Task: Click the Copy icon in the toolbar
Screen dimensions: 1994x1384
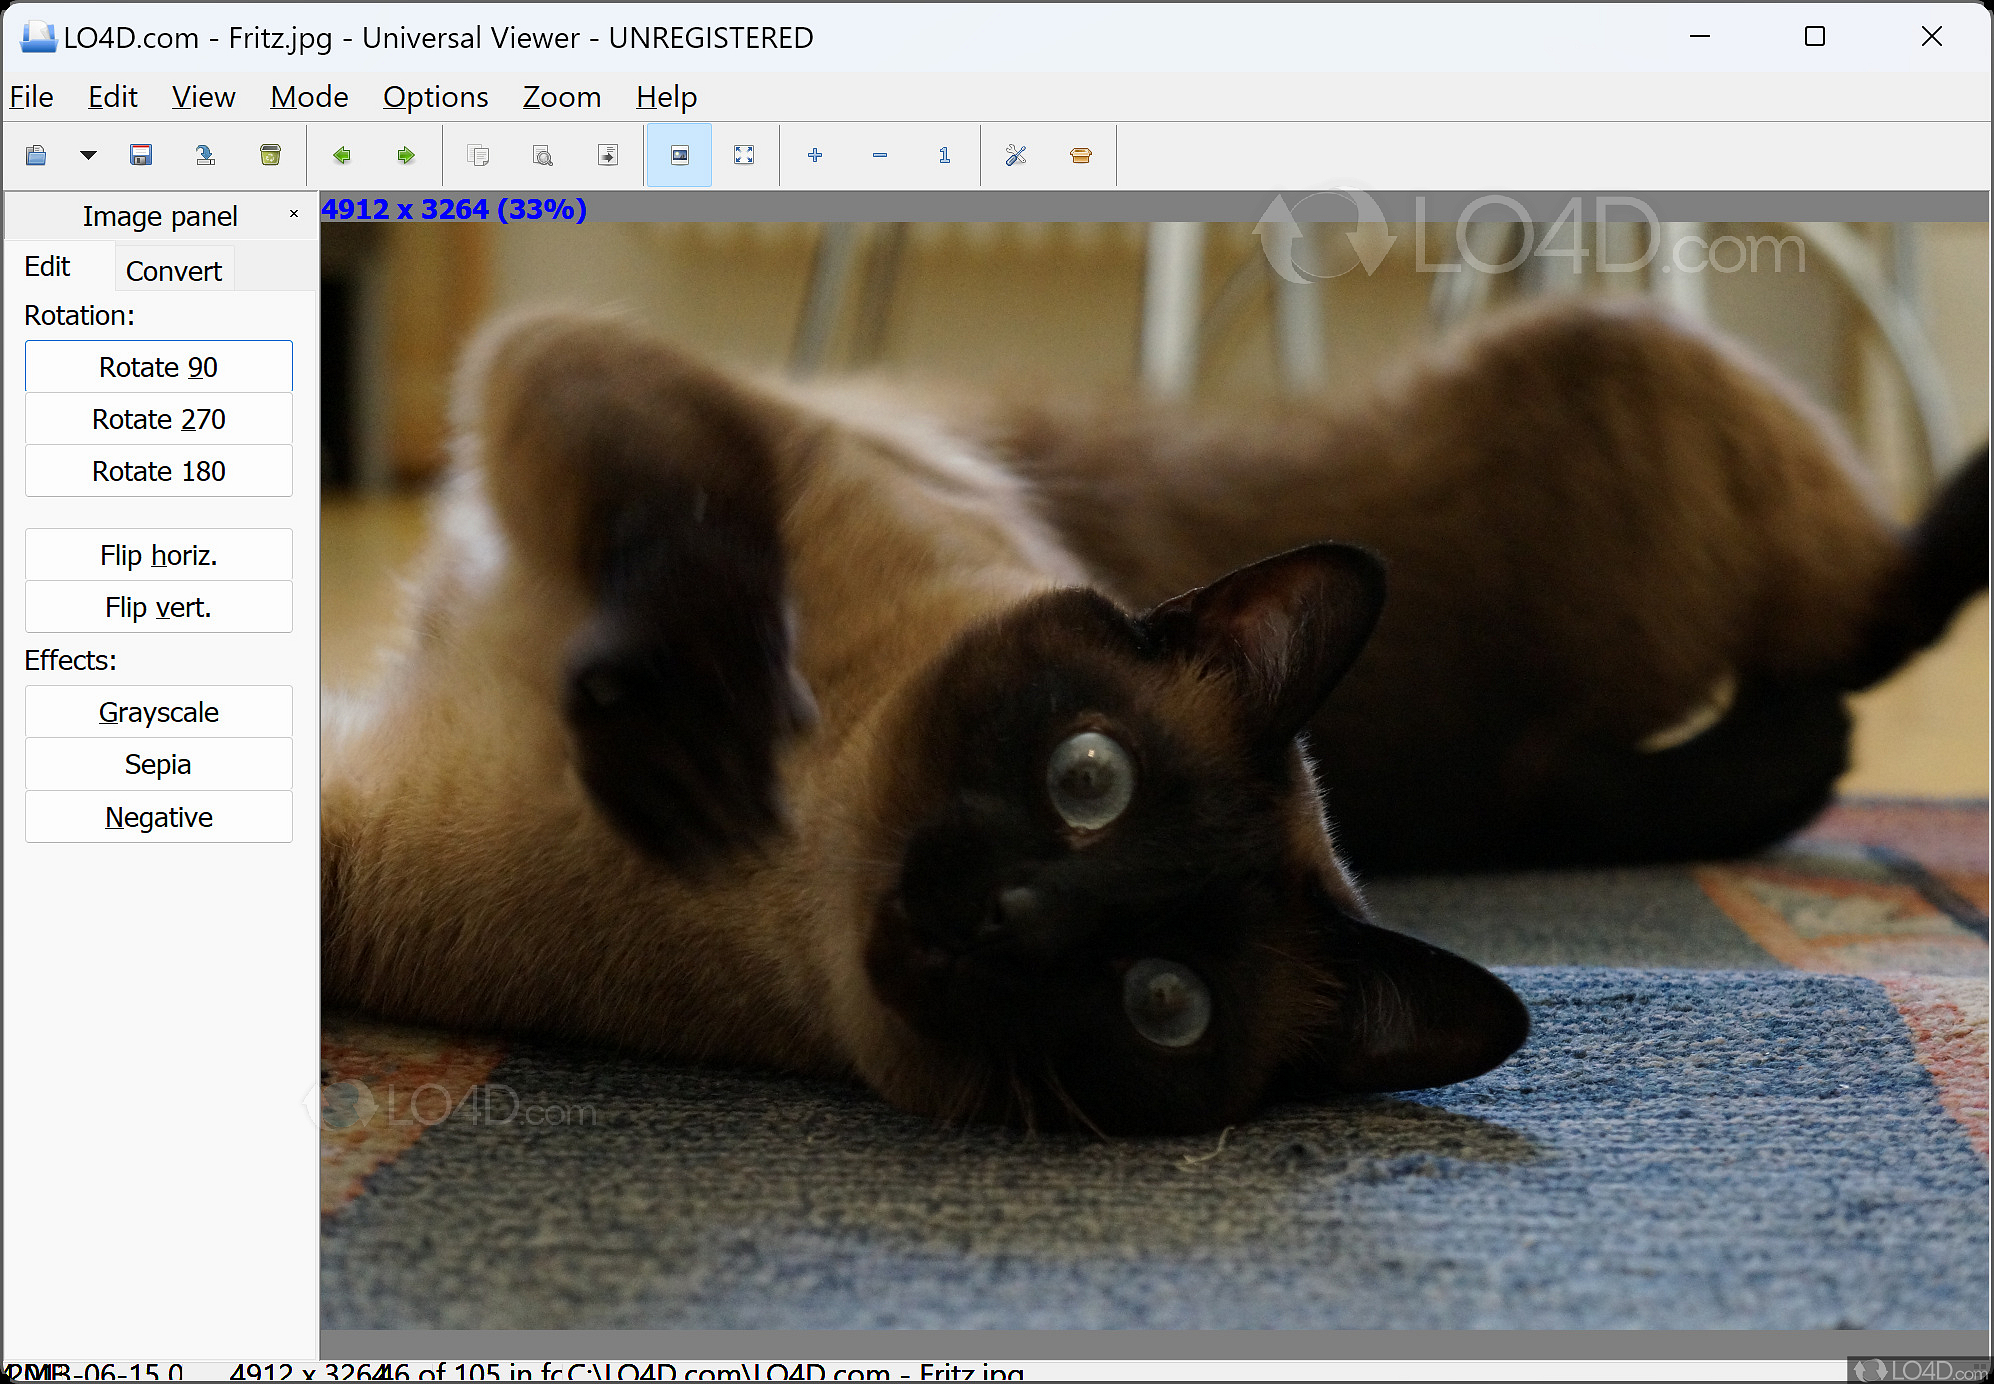Action: coord(478,155)
